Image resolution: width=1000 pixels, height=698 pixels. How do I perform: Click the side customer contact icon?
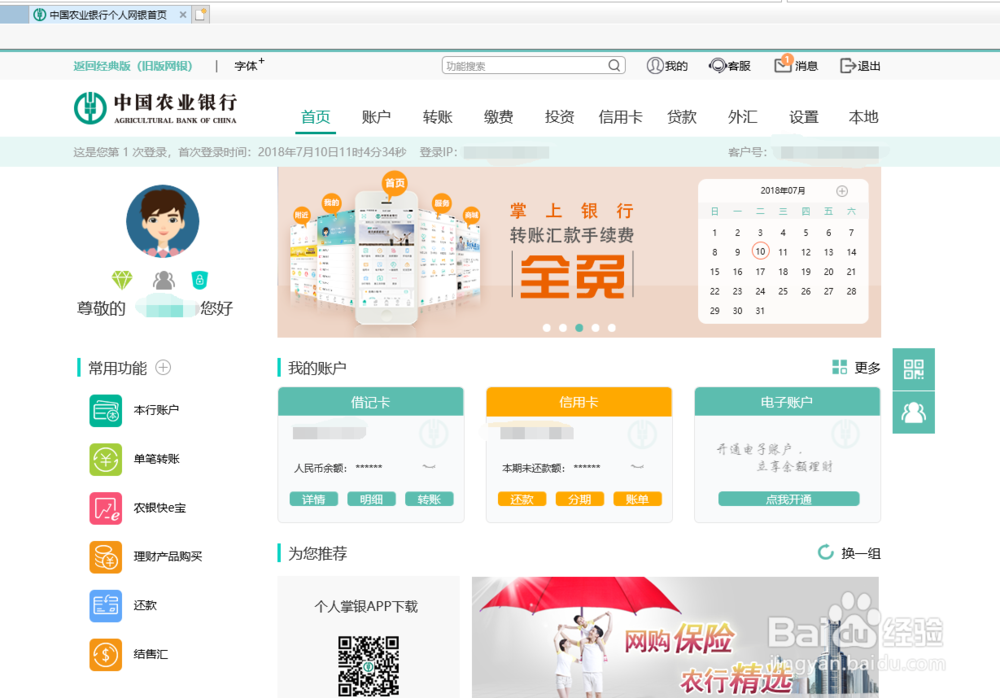click(x=913, y=413)
